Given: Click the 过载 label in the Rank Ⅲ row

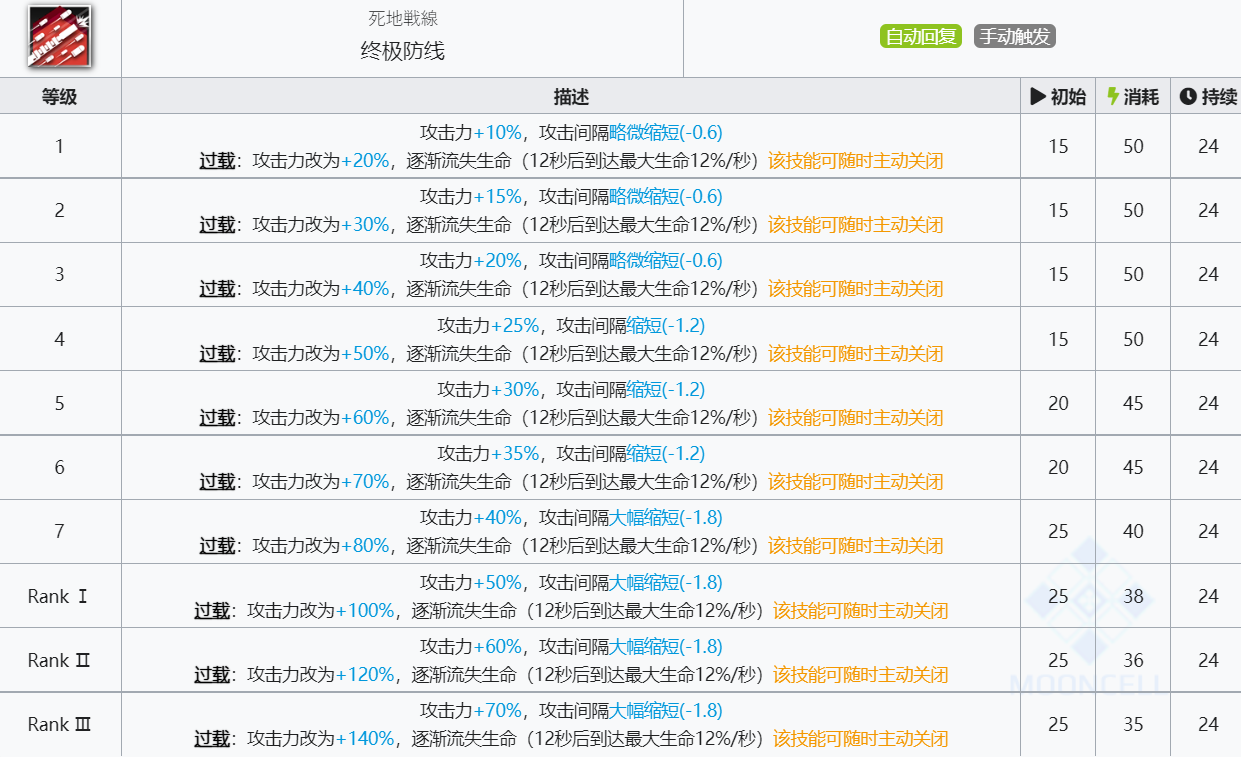Looking at the screenshot, I should [212, 739].
